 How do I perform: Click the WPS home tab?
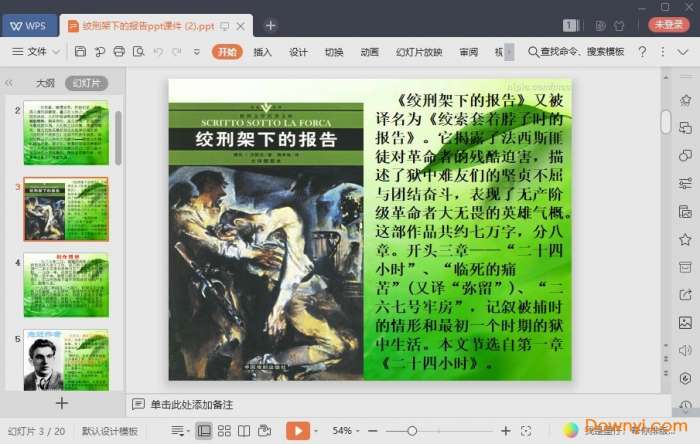click(29, 26)
